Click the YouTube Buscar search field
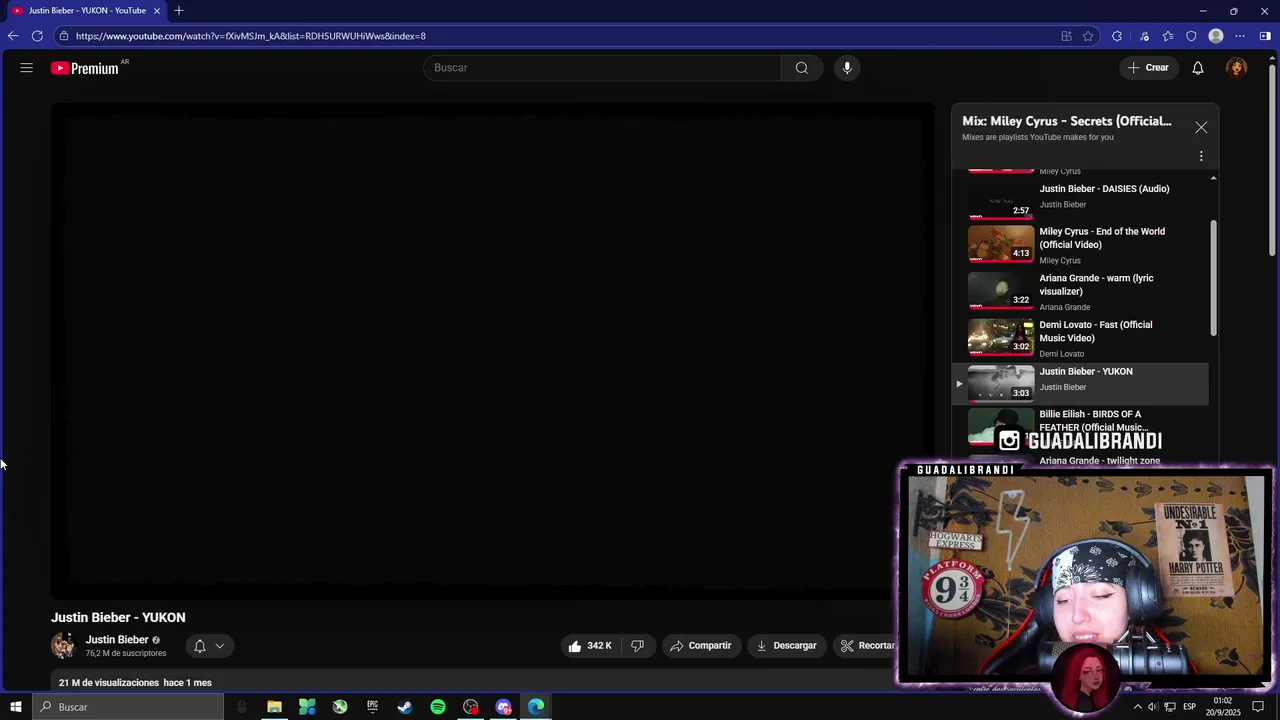Screen dimensions: 1280x720 (602, 68)
